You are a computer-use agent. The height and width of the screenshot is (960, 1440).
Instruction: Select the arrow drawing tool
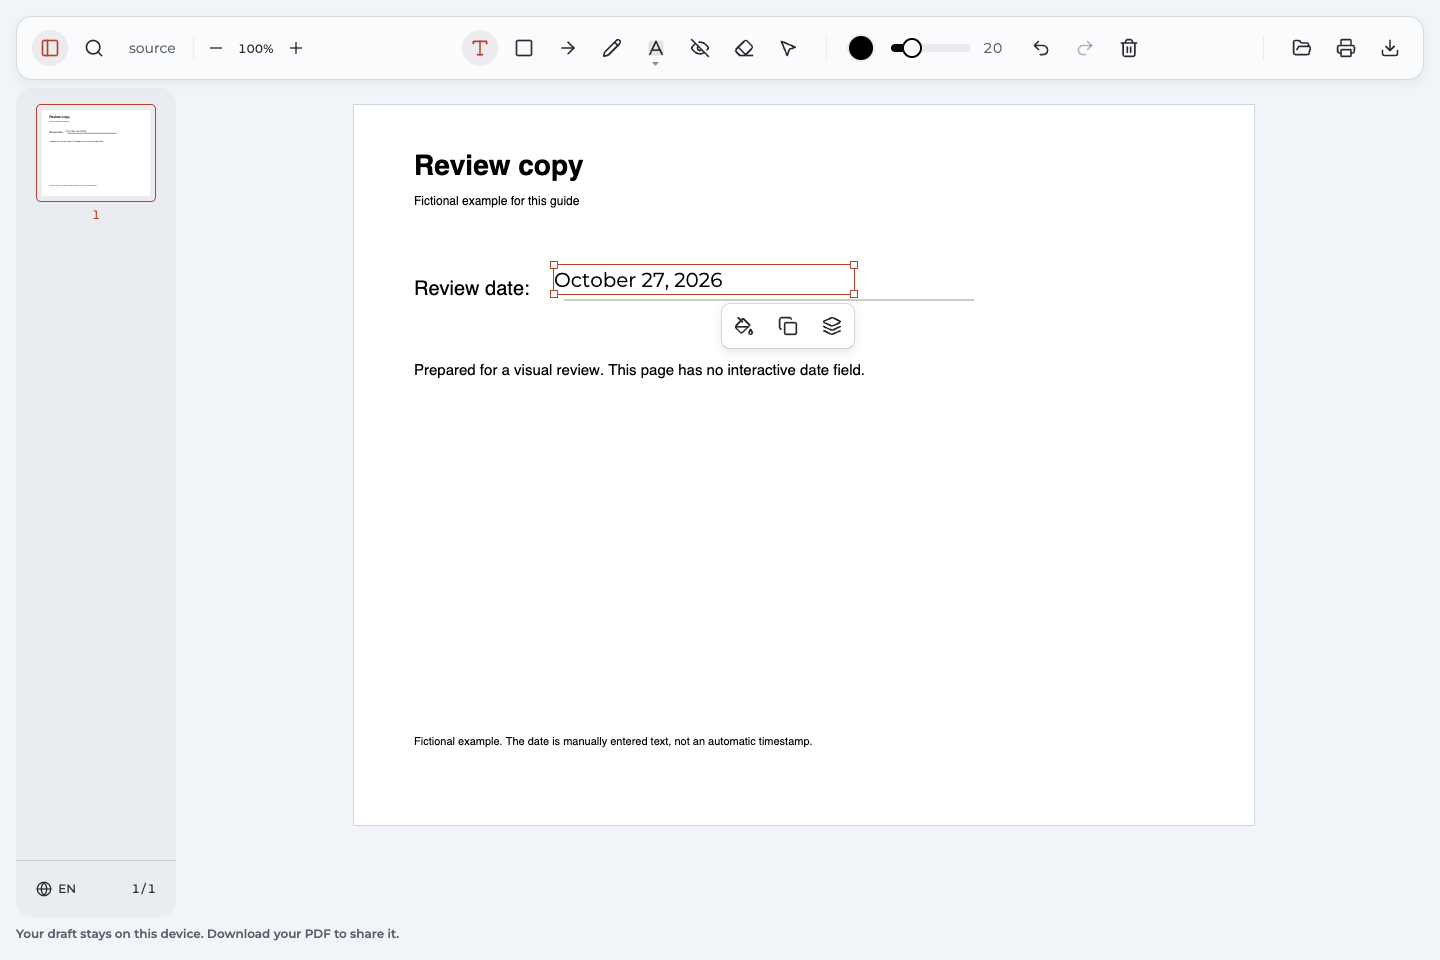(x=568, y=48)
